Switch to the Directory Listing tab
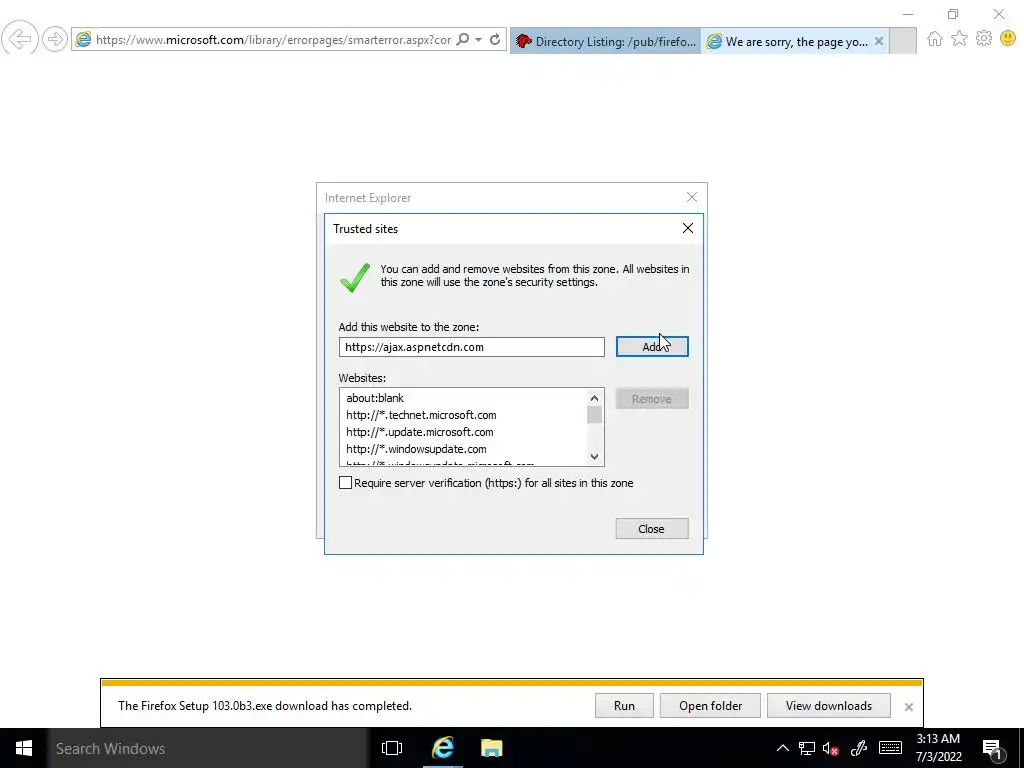Screen dimensions: 1024x768 [605, 41]
